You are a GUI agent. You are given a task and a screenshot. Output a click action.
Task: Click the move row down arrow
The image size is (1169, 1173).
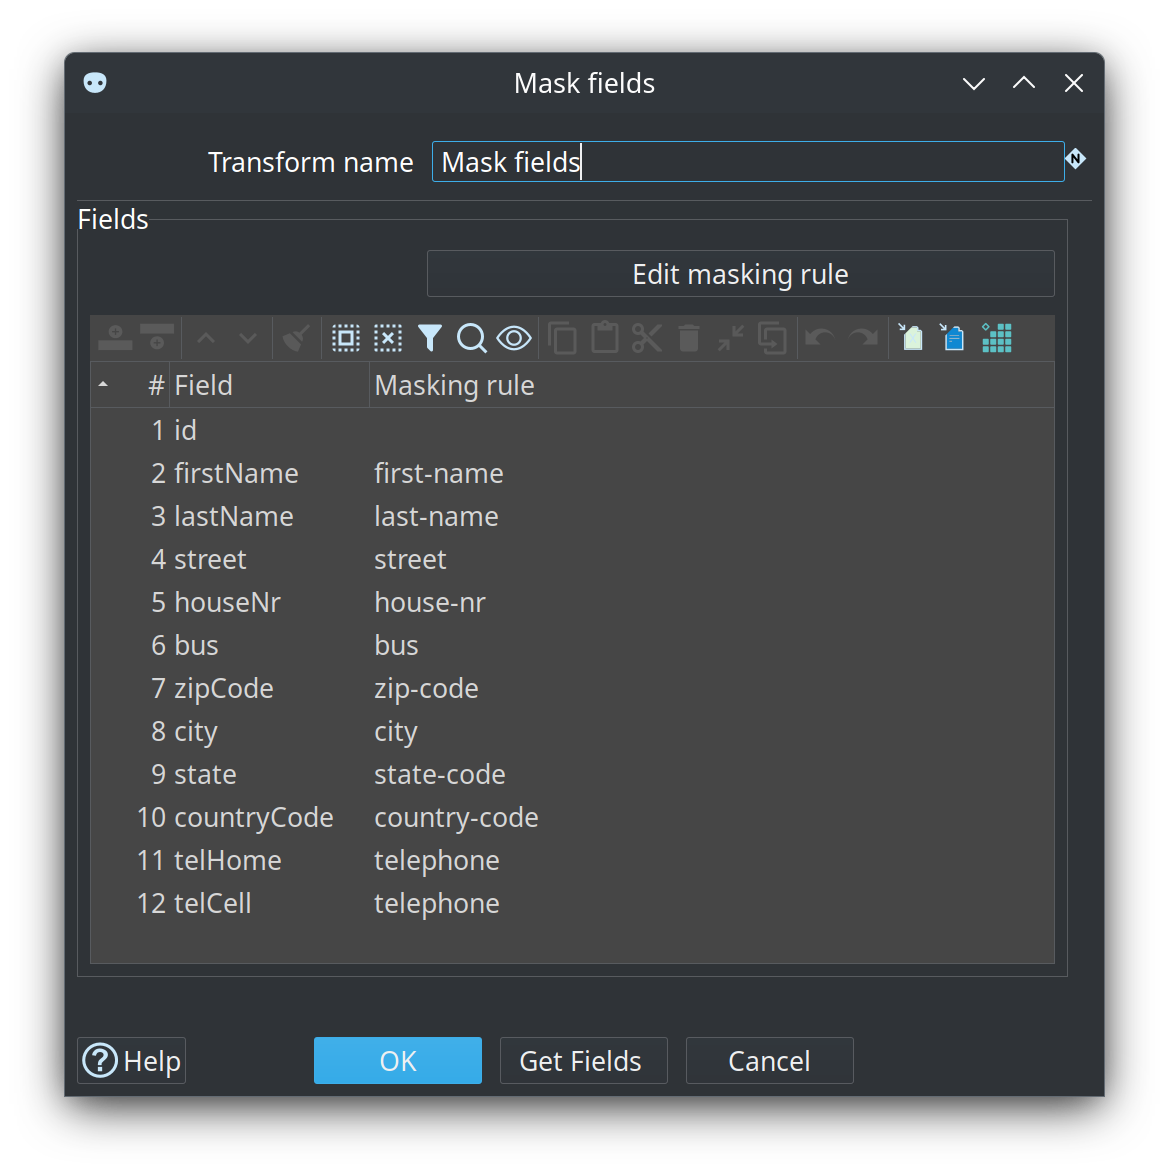click(248, 339)
